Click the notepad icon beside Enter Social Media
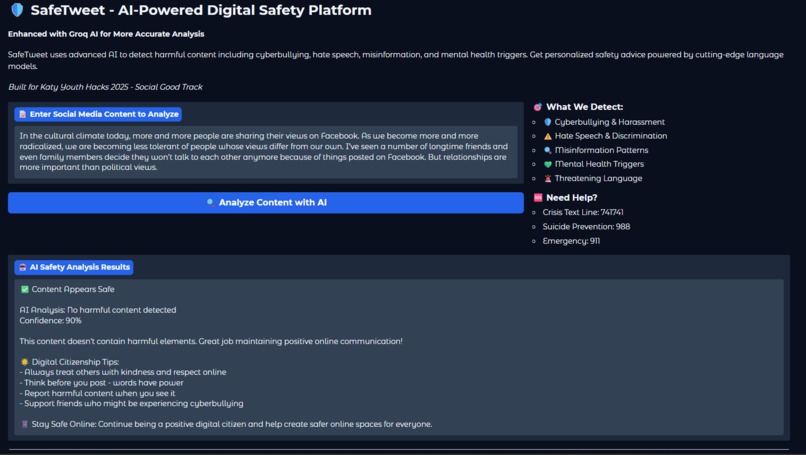This screenshot has height=455, width=806. click(23, 114)
